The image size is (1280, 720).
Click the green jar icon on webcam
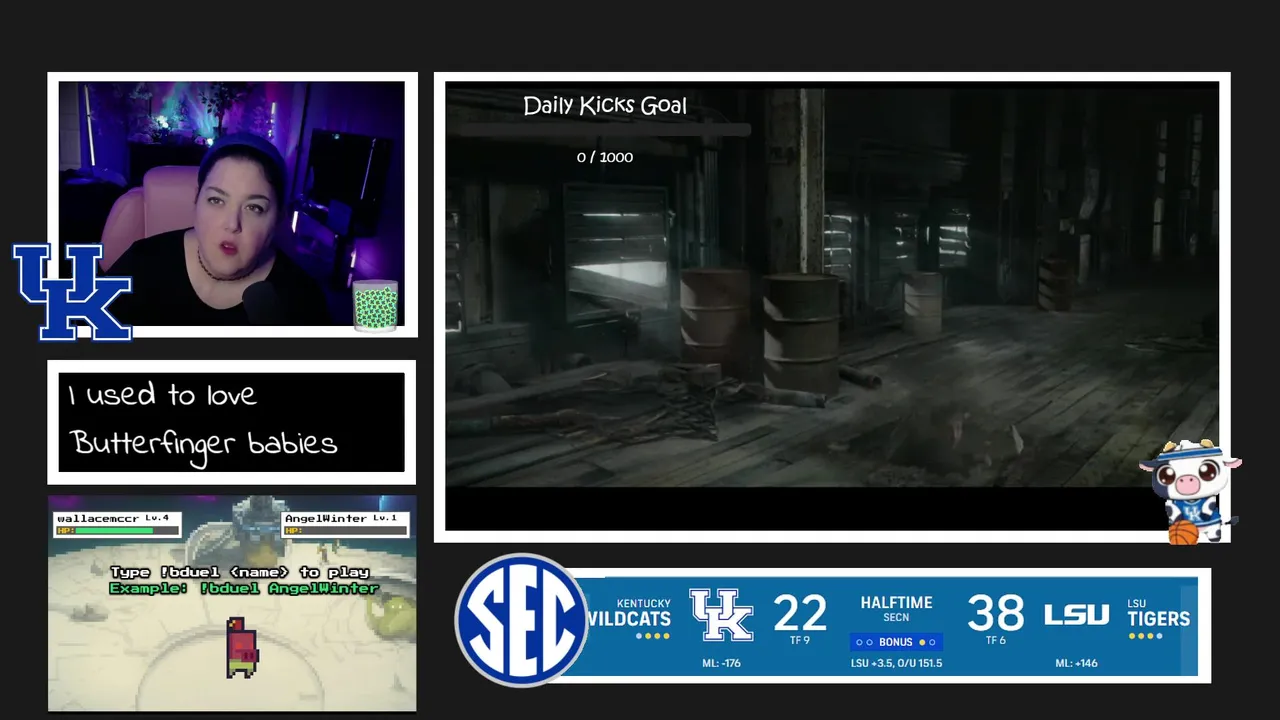tap(376, 305)
